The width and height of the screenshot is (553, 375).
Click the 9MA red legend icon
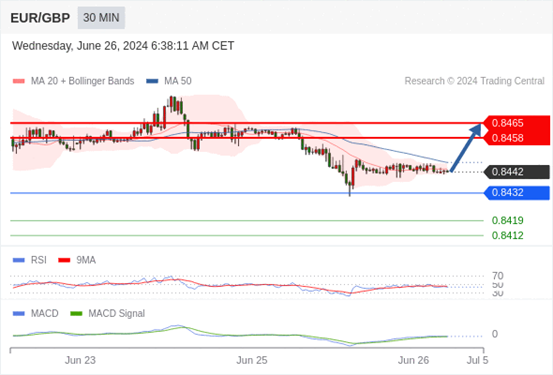point(64,260)
